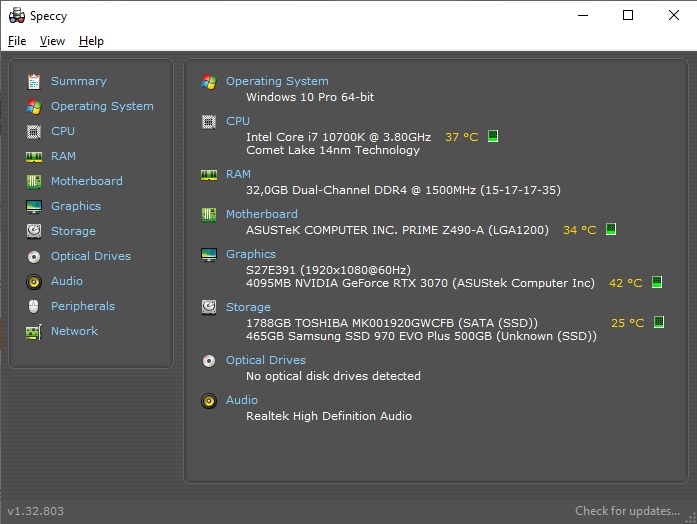Click the Motherboard heading link in main panel
Image resolution: width=697 pixels, height=524 pixels.
click(x=262, y=214)
